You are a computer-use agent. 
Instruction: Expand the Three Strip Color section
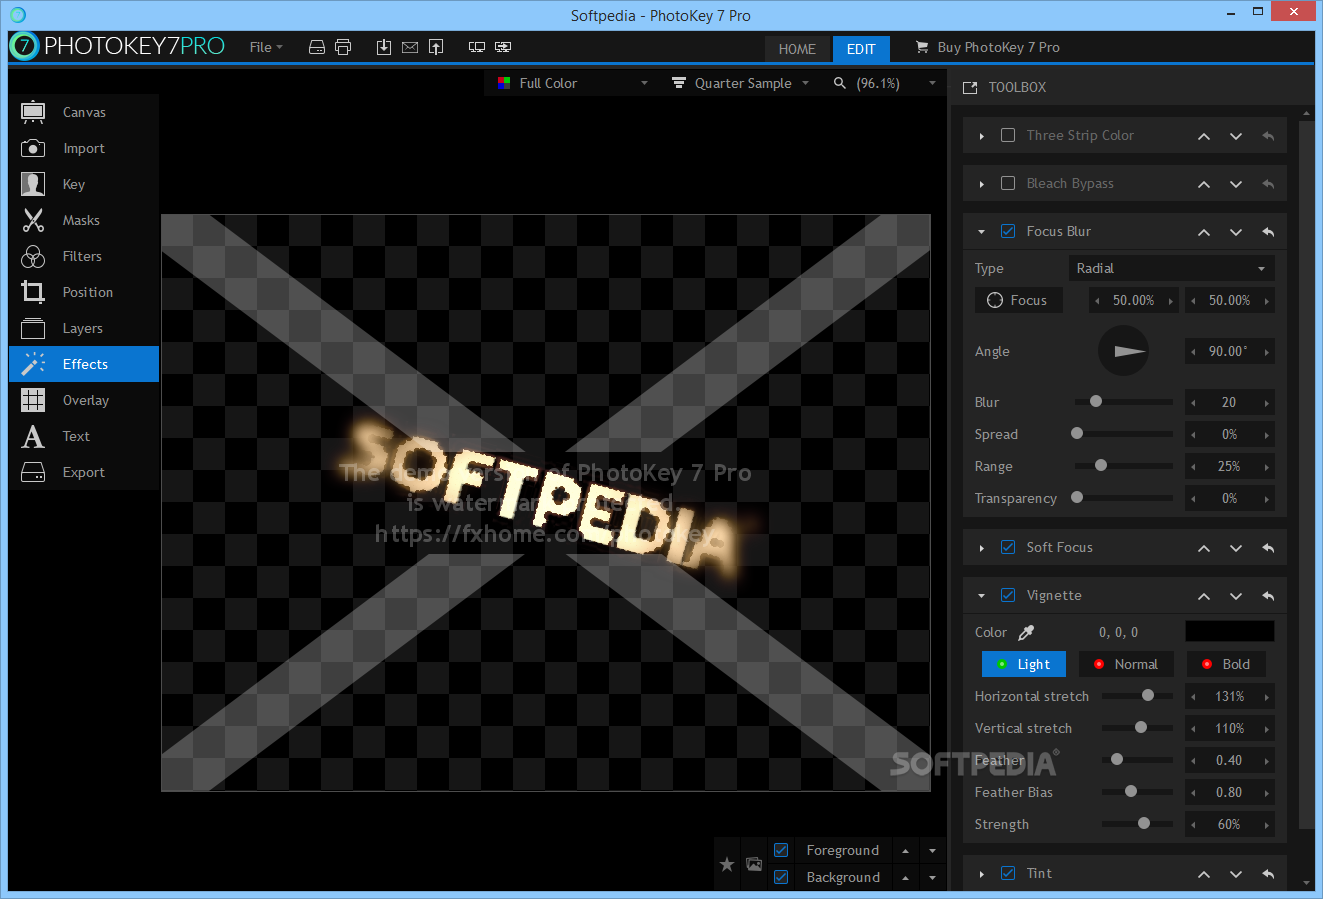pyautogui.click(x=981, y=136)
